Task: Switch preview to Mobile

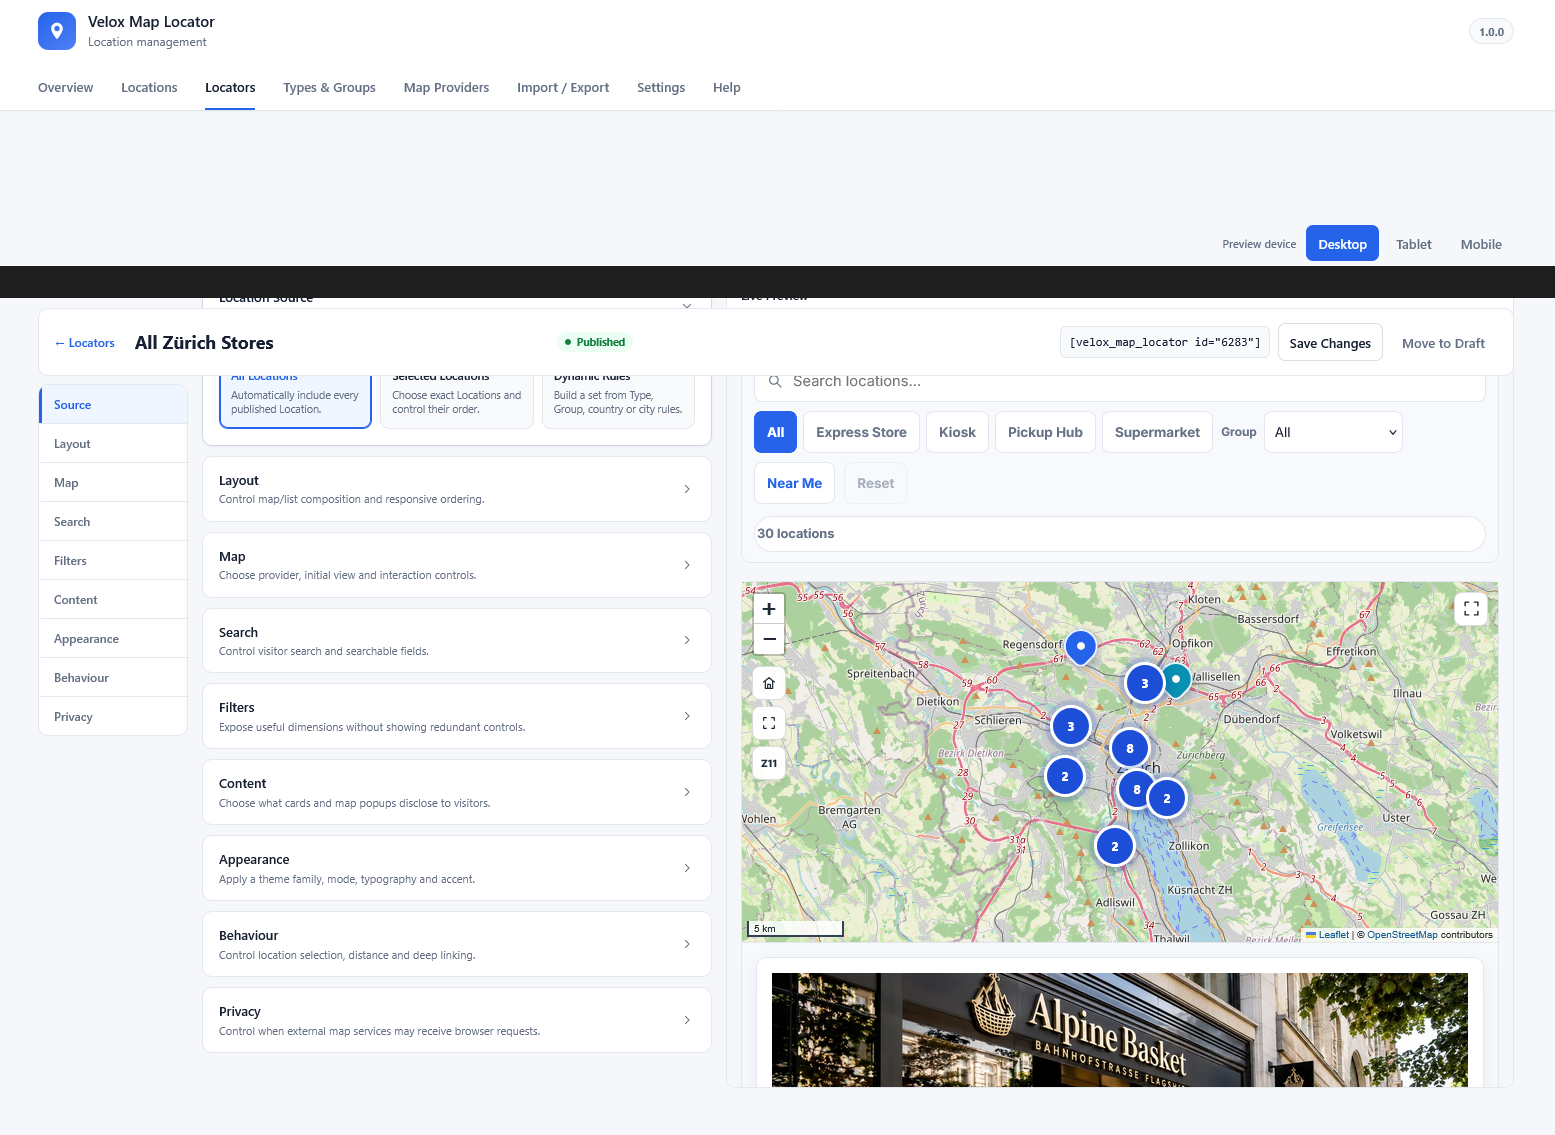Action: [1481, 244]
